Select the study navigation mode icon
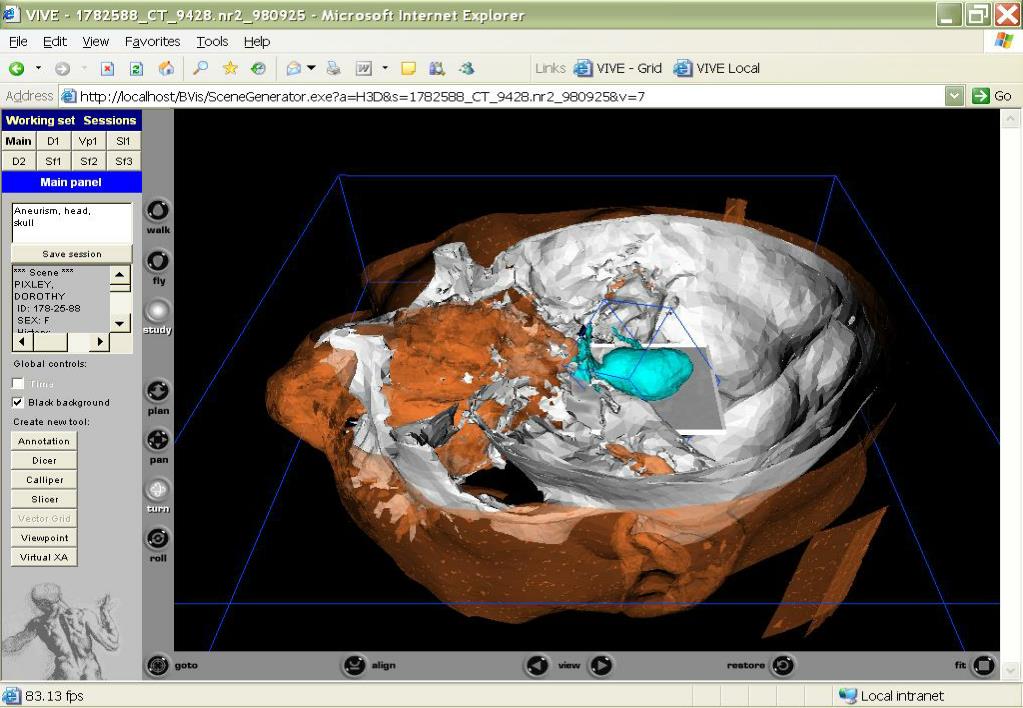 click(157, 311)
